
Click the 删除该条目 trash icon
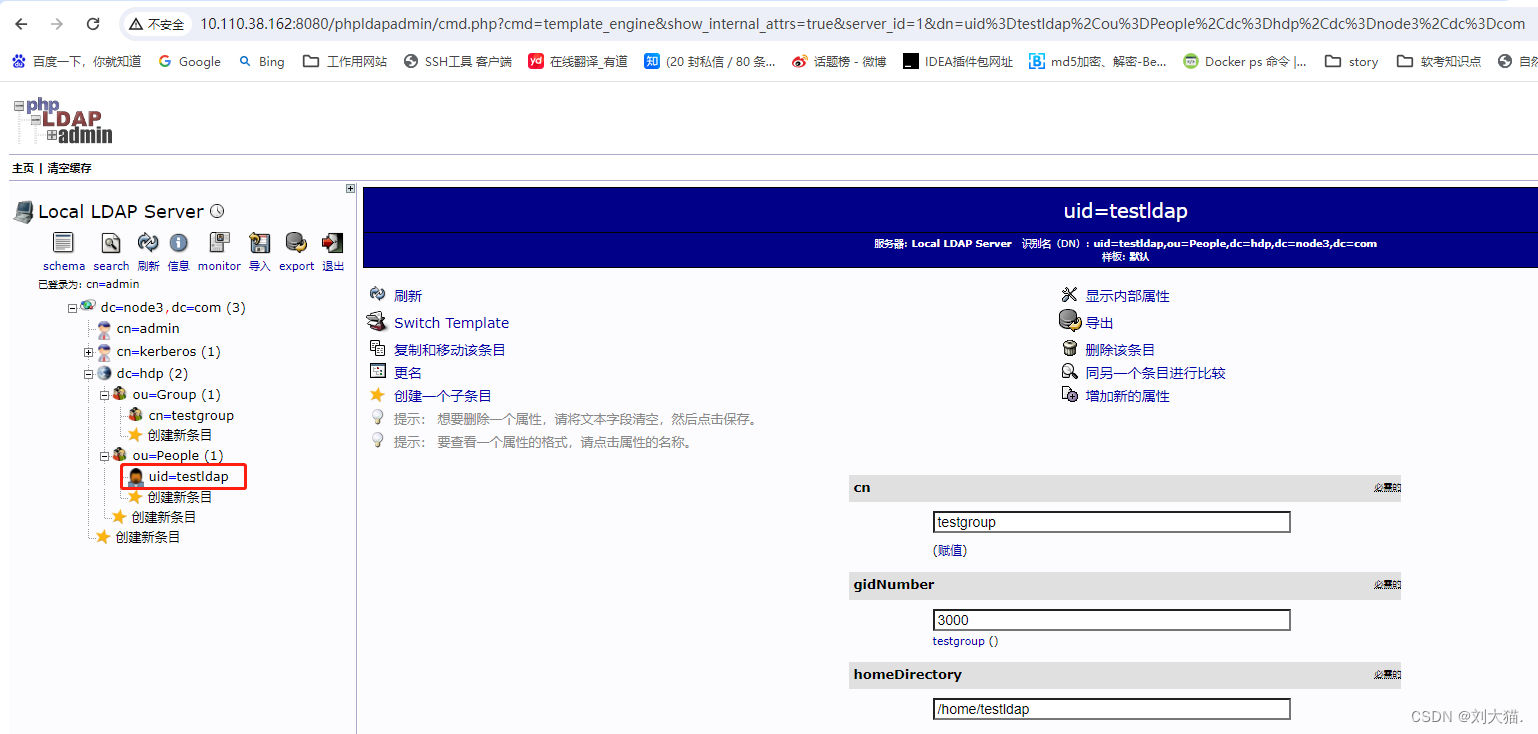pos(1069,349)
